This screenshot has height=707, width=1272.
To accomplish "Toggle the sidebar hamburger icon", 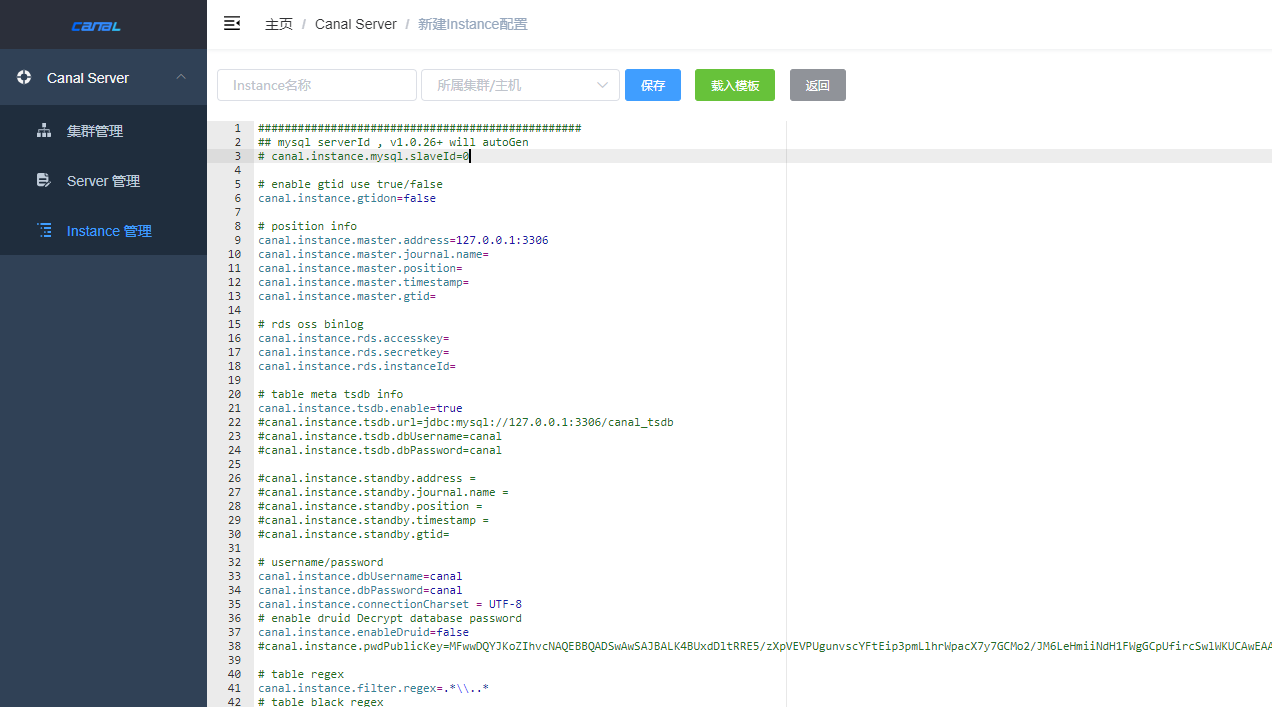I will 232,23.
